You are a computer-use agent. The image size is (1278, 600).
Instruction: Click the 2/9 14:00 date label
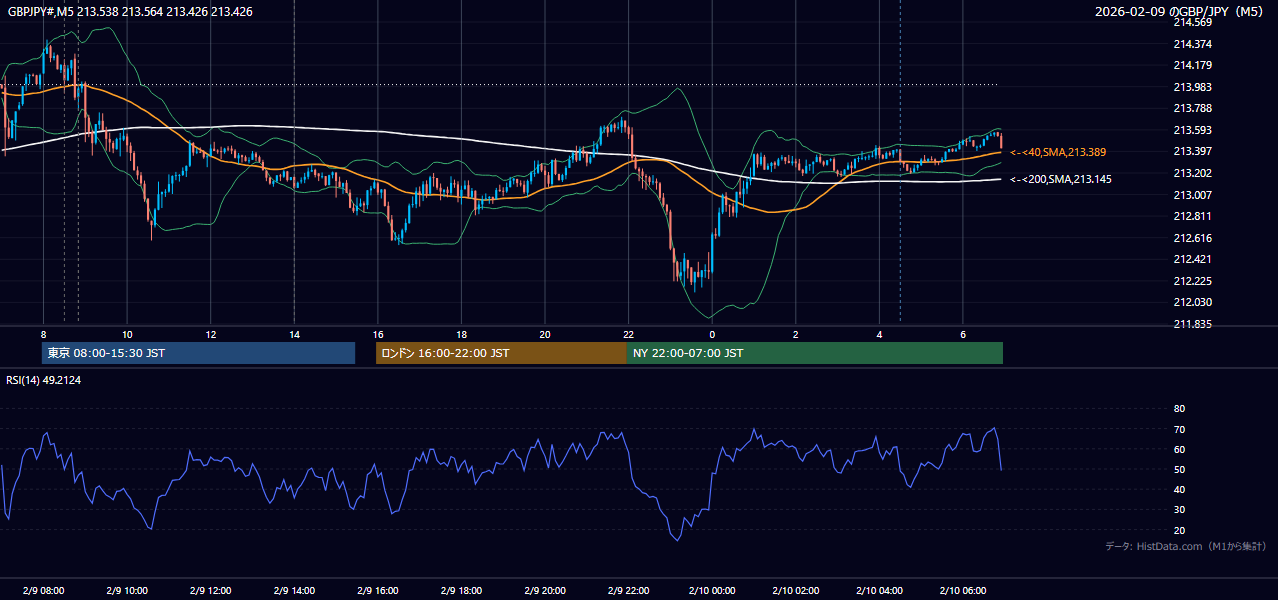click(294, 590)
